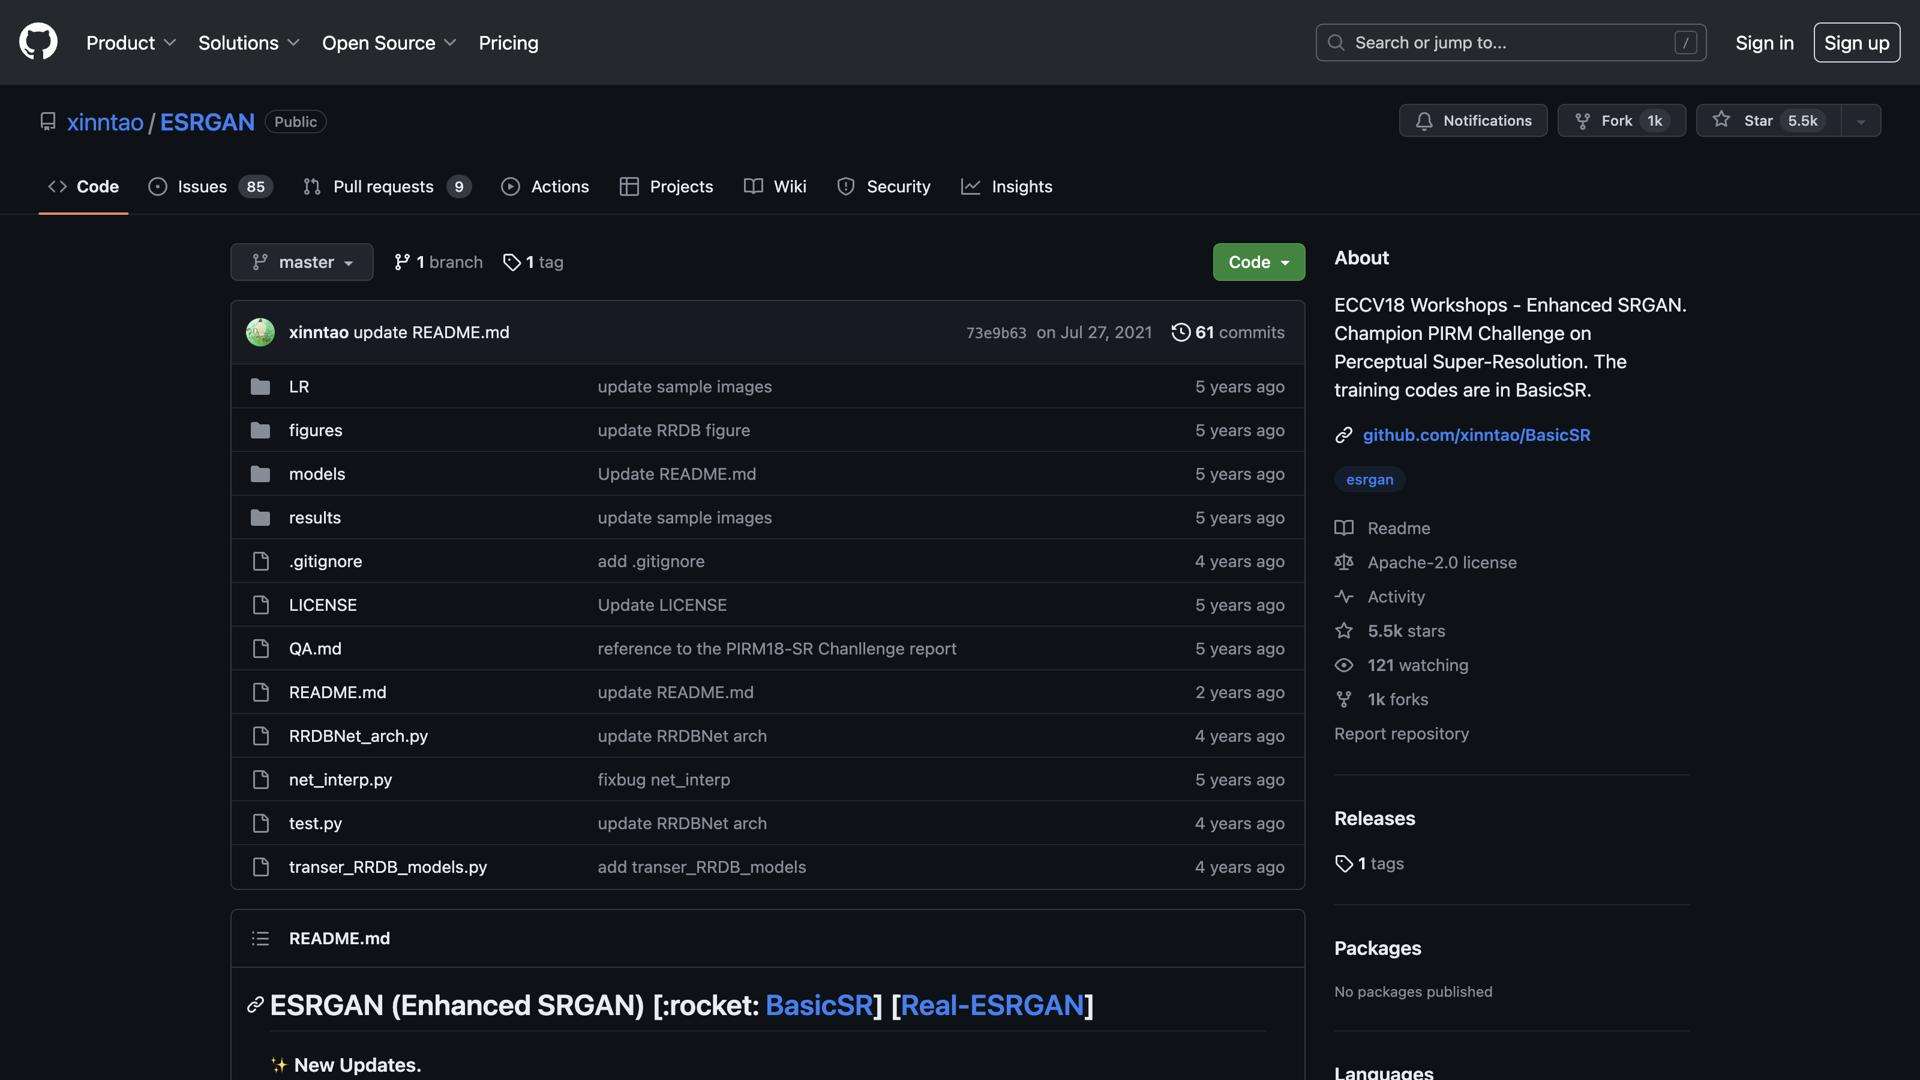The height and width of the screenshot is (1080, 1920).
Task: Click the GitHub Octocat logo
Action: (38, 42)
